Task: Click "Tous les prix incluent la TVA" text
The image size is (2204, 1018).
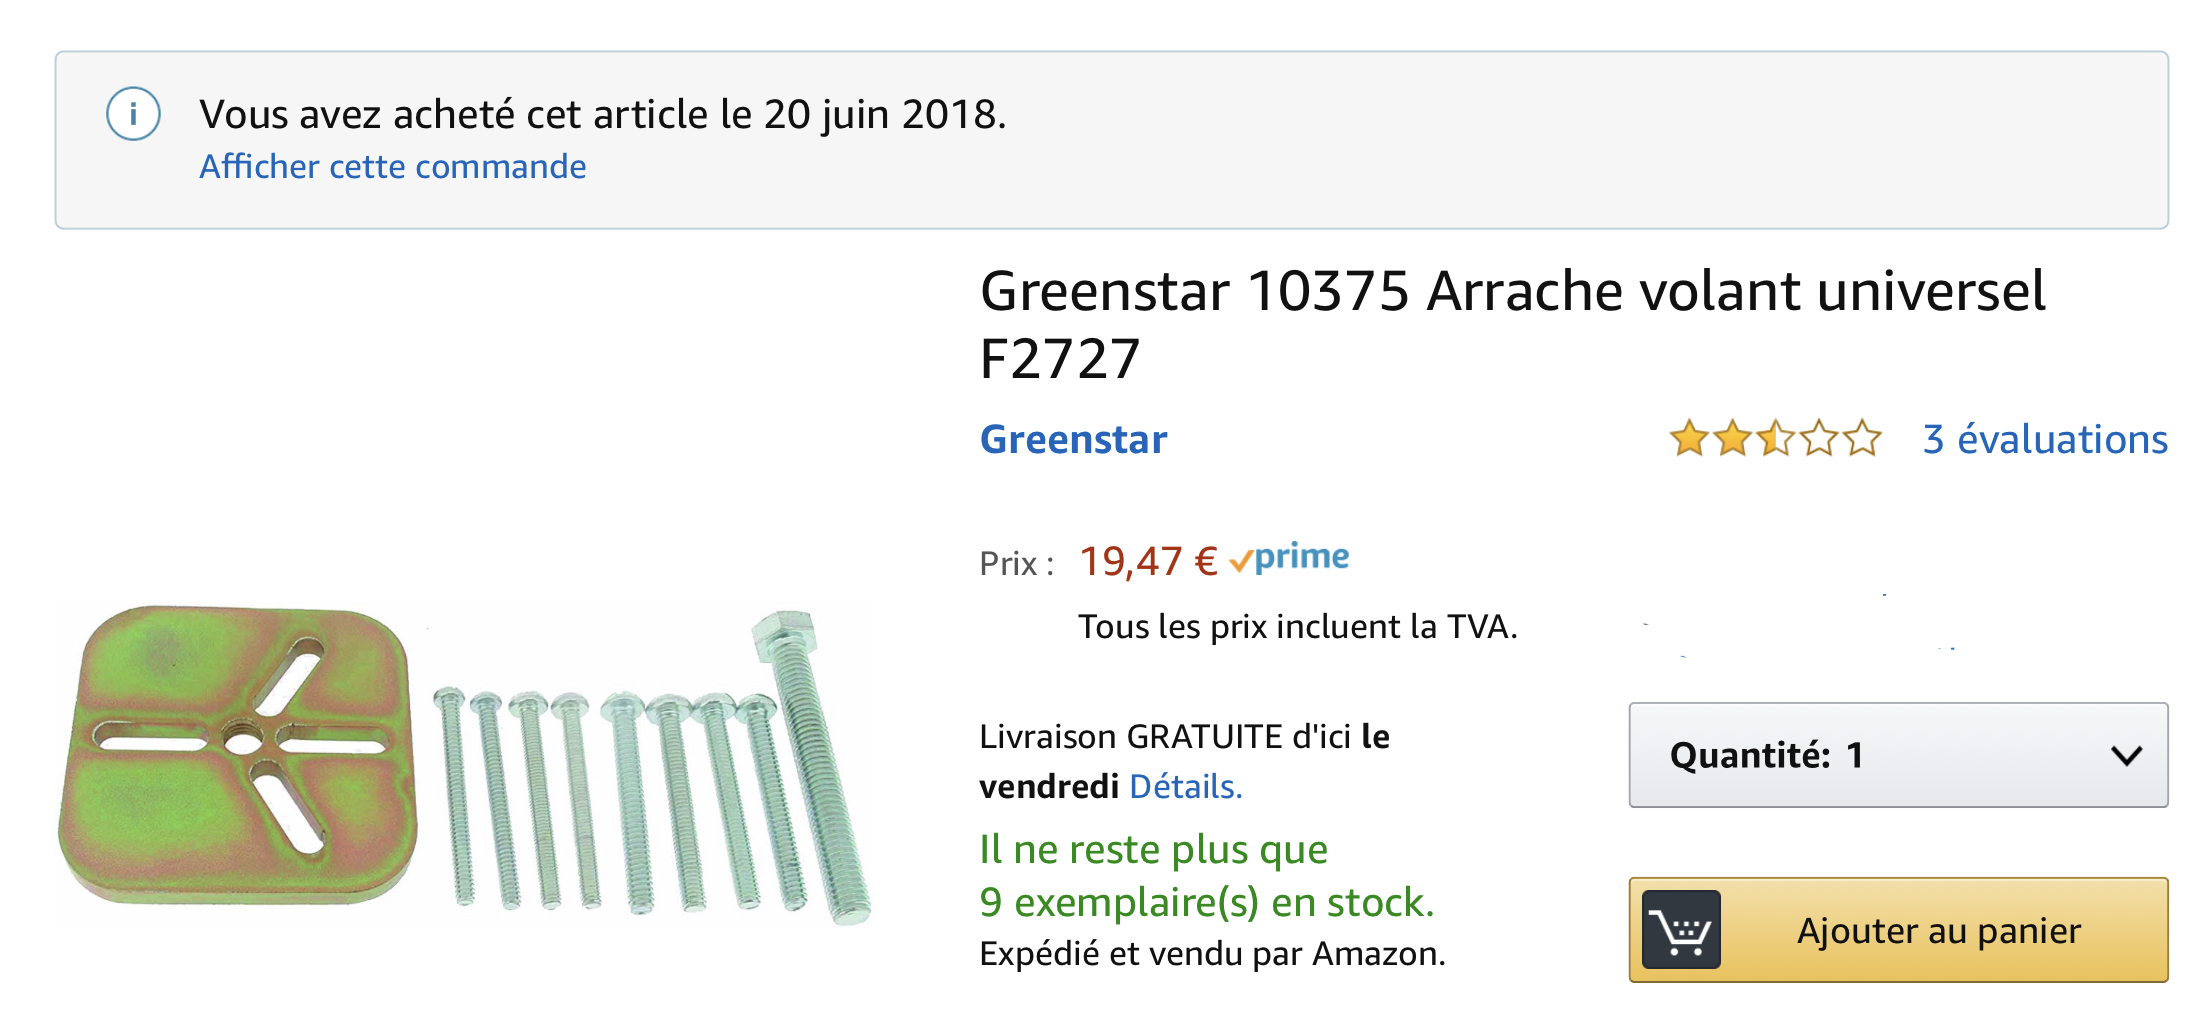Action: click(x=1297, y=627)
